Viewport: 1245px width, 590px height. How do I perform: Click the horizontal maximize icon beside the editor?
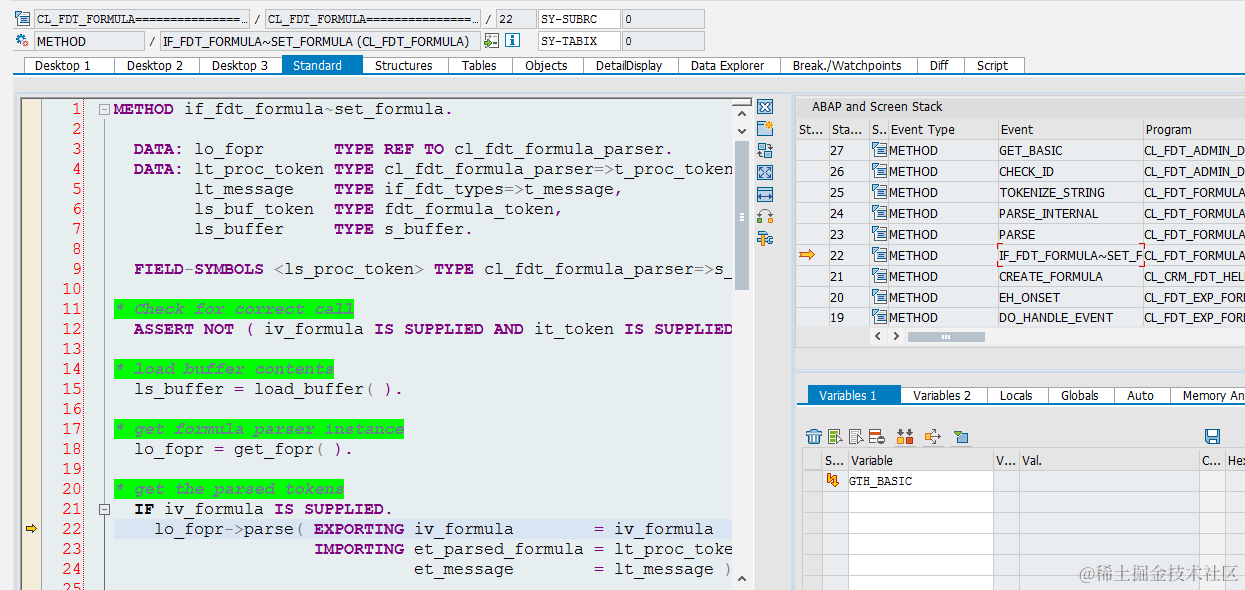765,195
